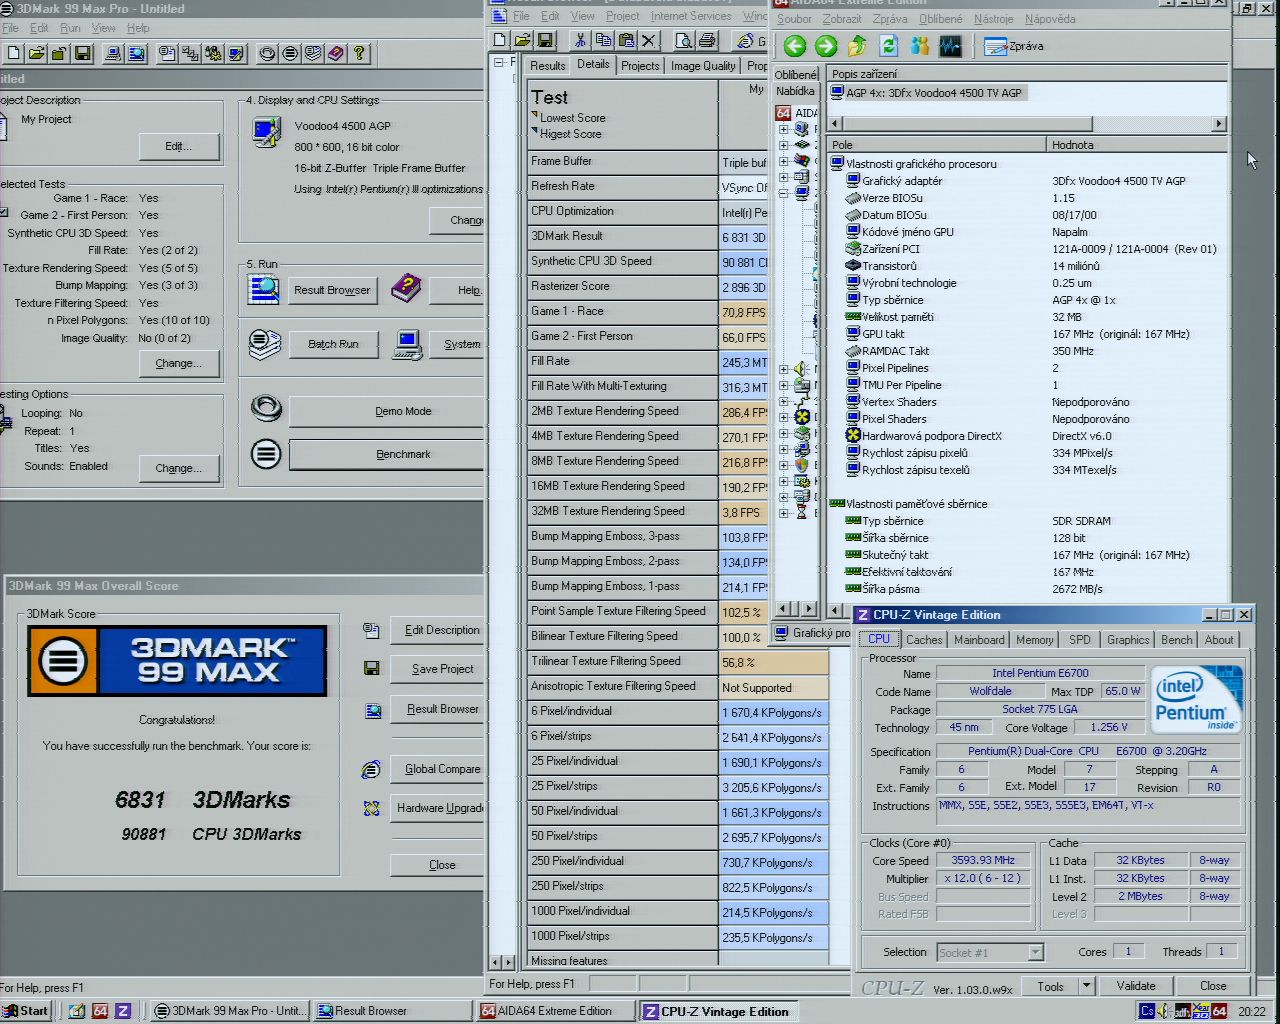Viewport: 1280px width, 1024px height.
Task: Click the Print icon in Result Browser toolbar
Action: click(x=707, y=40)
